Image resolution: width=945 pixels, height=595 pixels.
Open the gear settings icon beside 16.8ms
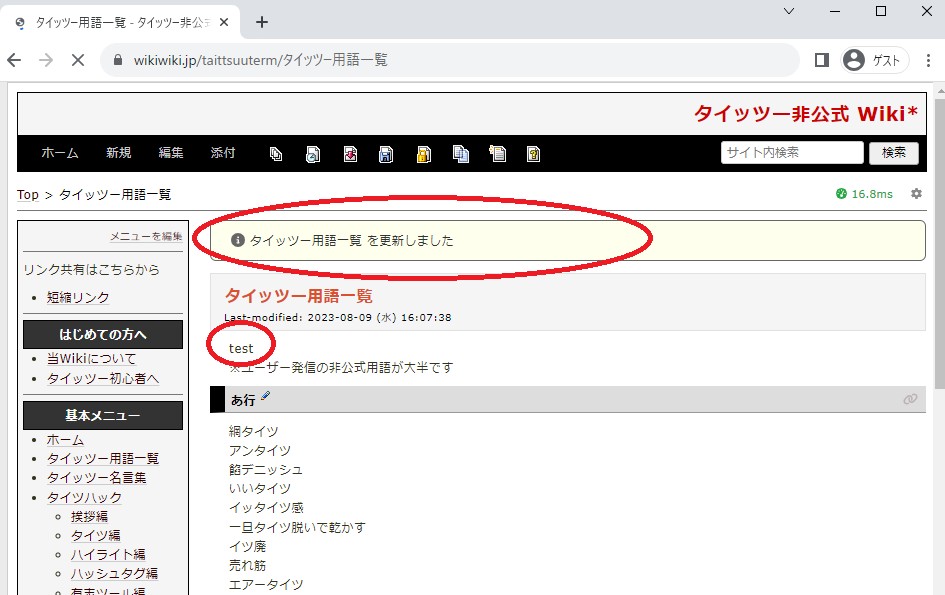916,194
